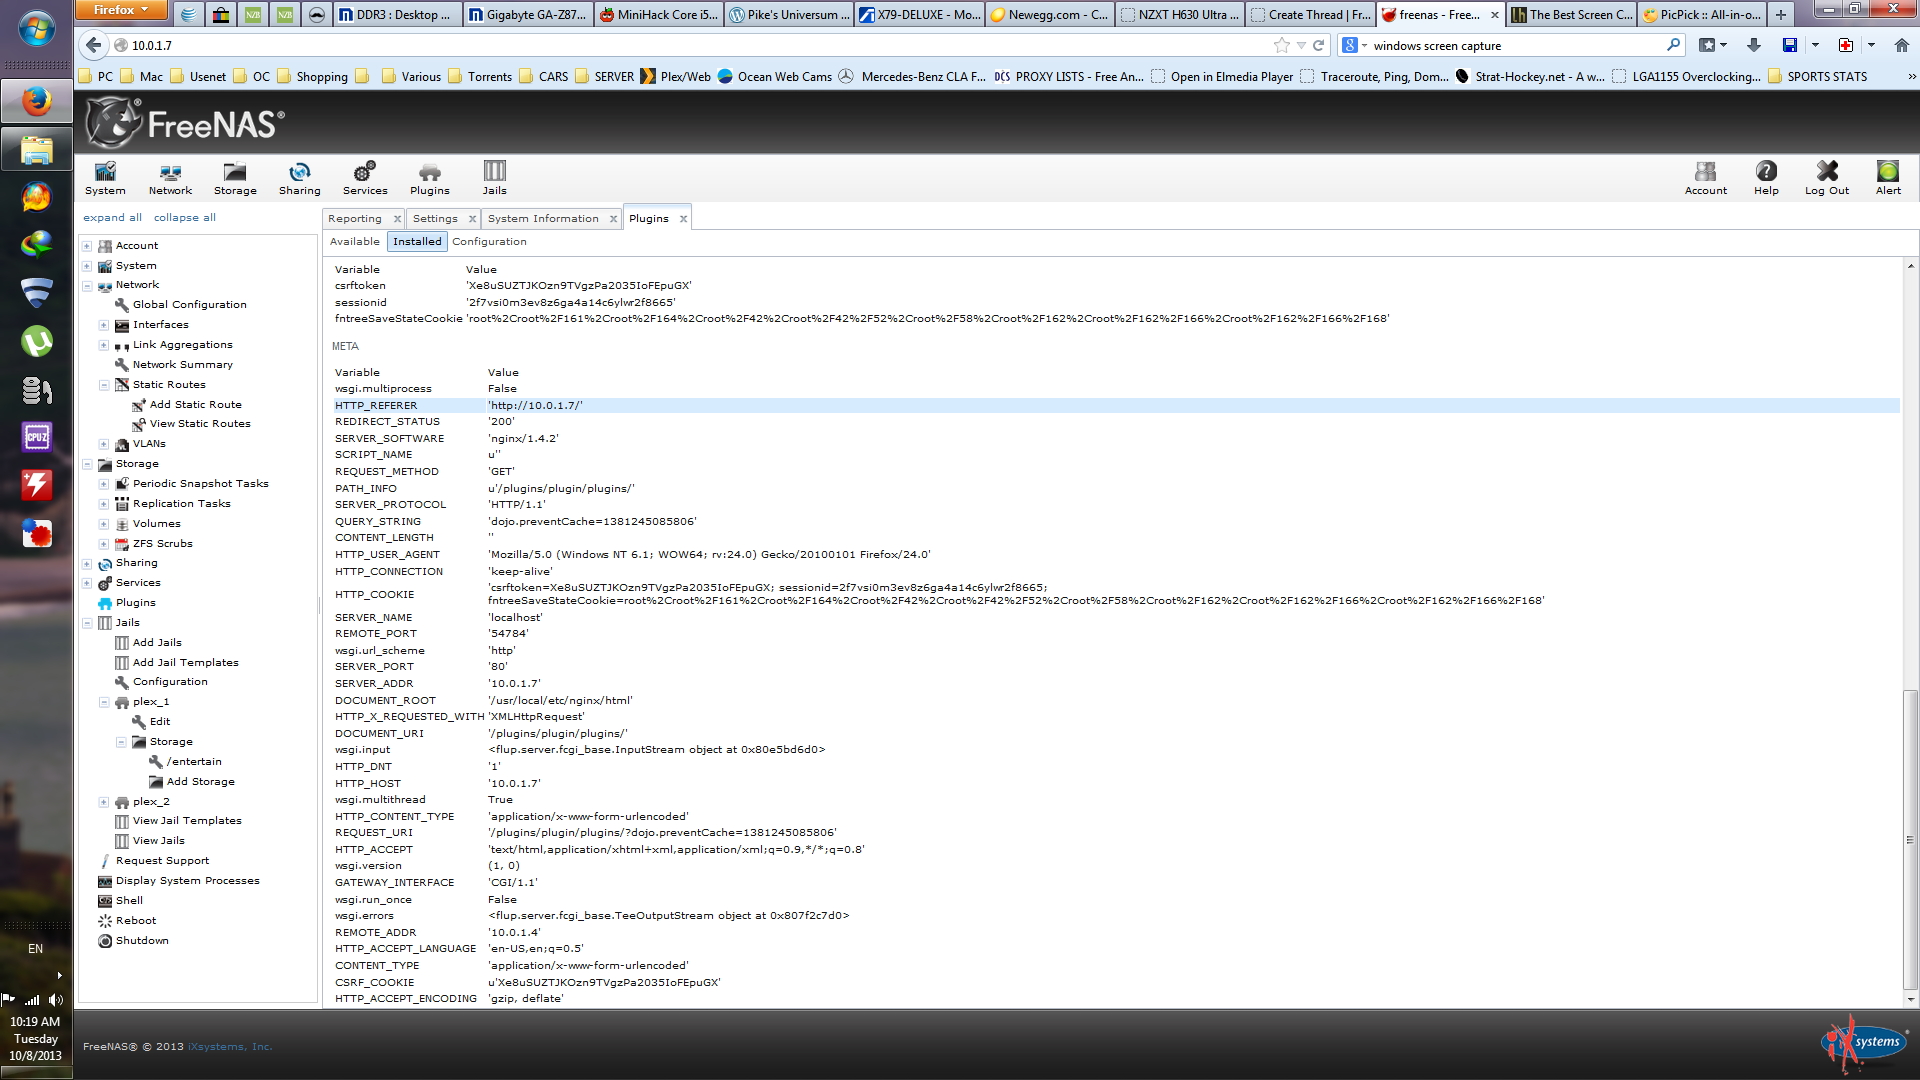Open the System toolbar icon
Image resolution: width=1920 pixels, height=1080 pixels.
tap(105, 178)
